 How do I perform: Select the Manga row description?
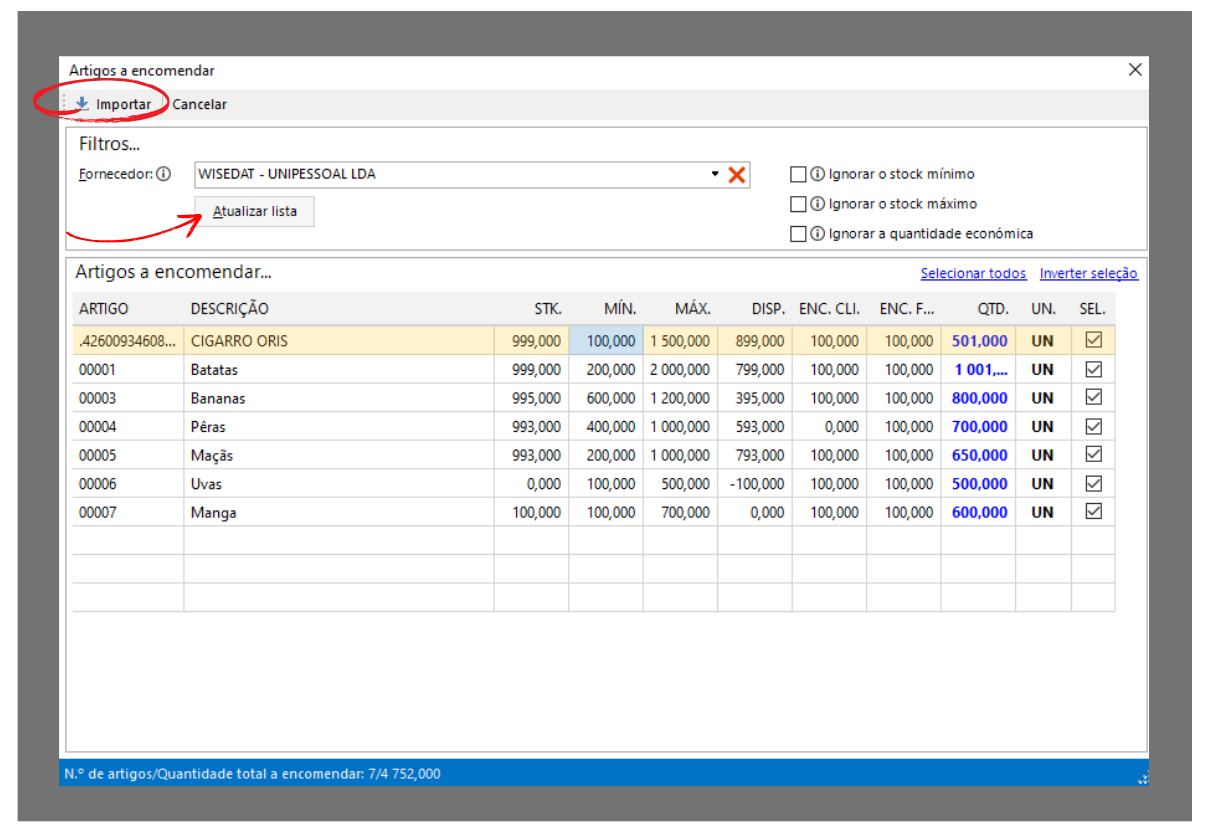pyautogui.click(x=339, y=512)
